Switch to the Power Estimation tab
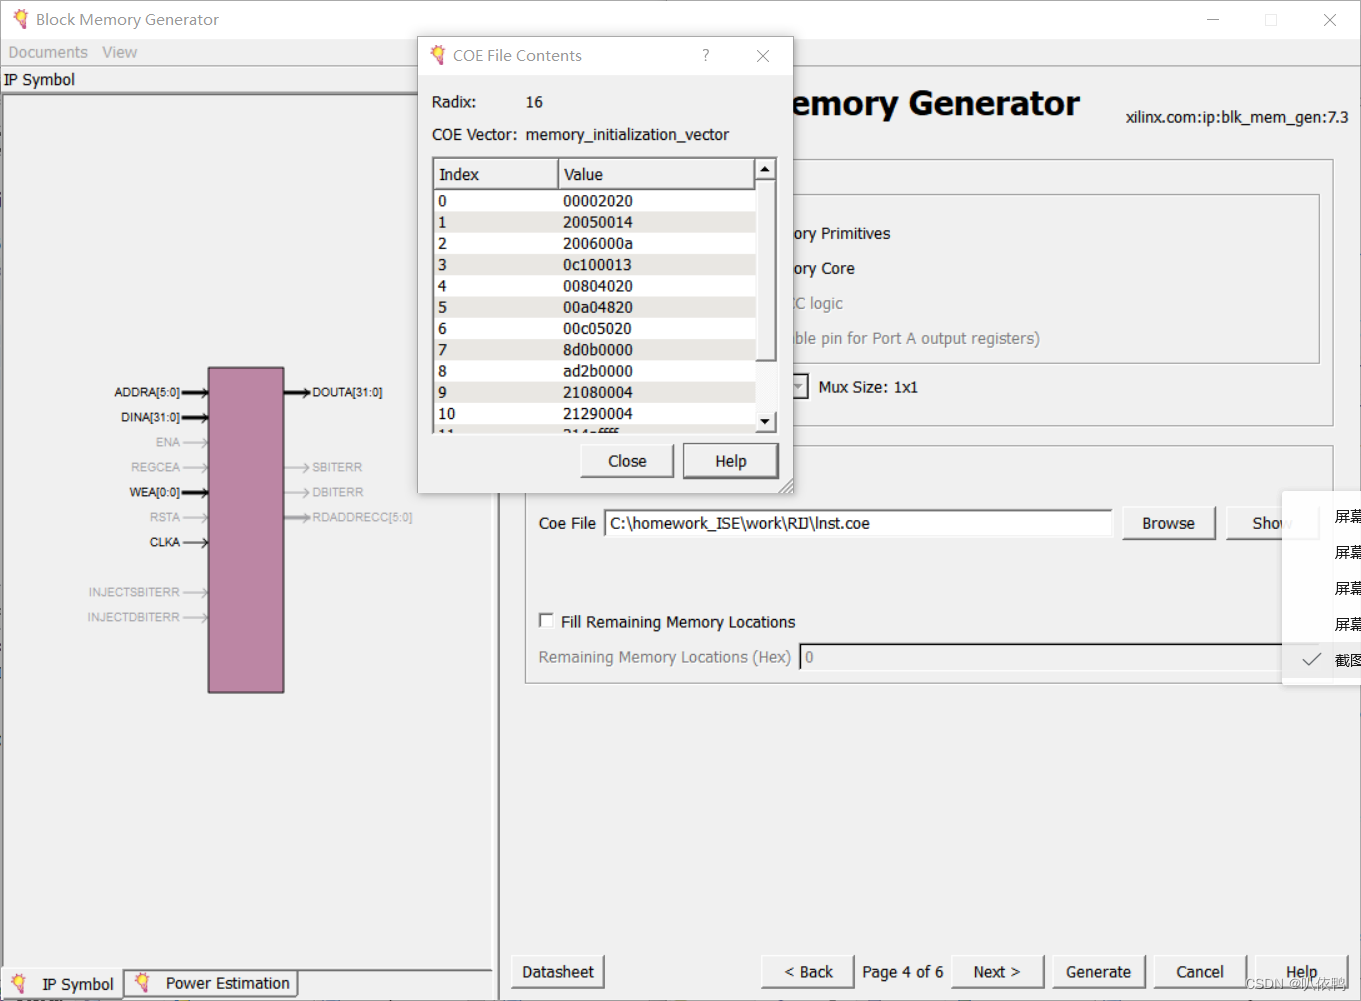This screenshot has height=1001, width=1361. point(212,983)
